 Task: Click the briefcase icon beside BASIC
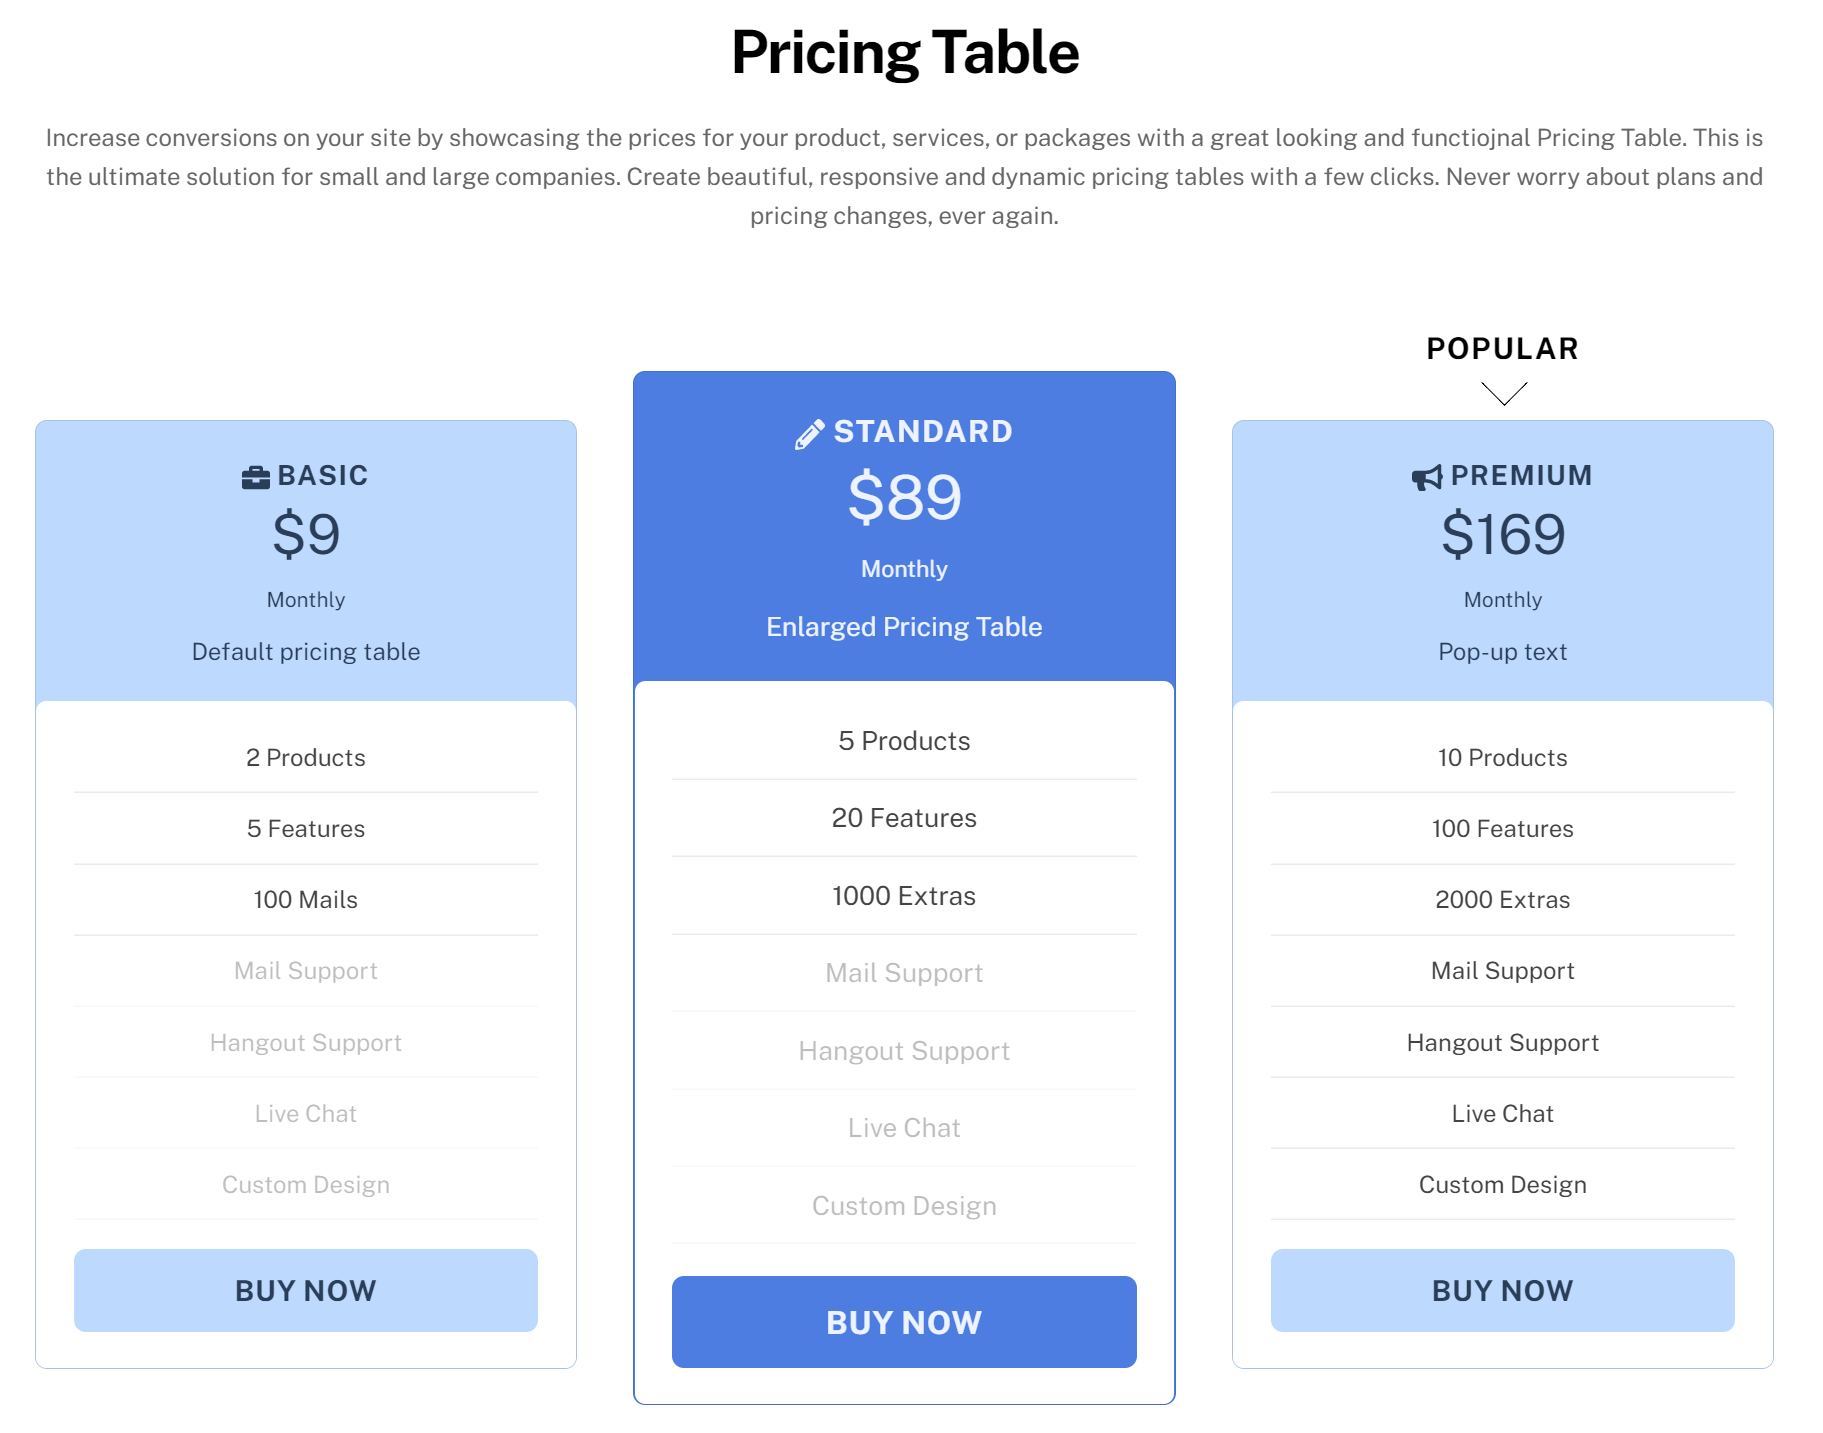pyautogui.click(x=256, y=477)
